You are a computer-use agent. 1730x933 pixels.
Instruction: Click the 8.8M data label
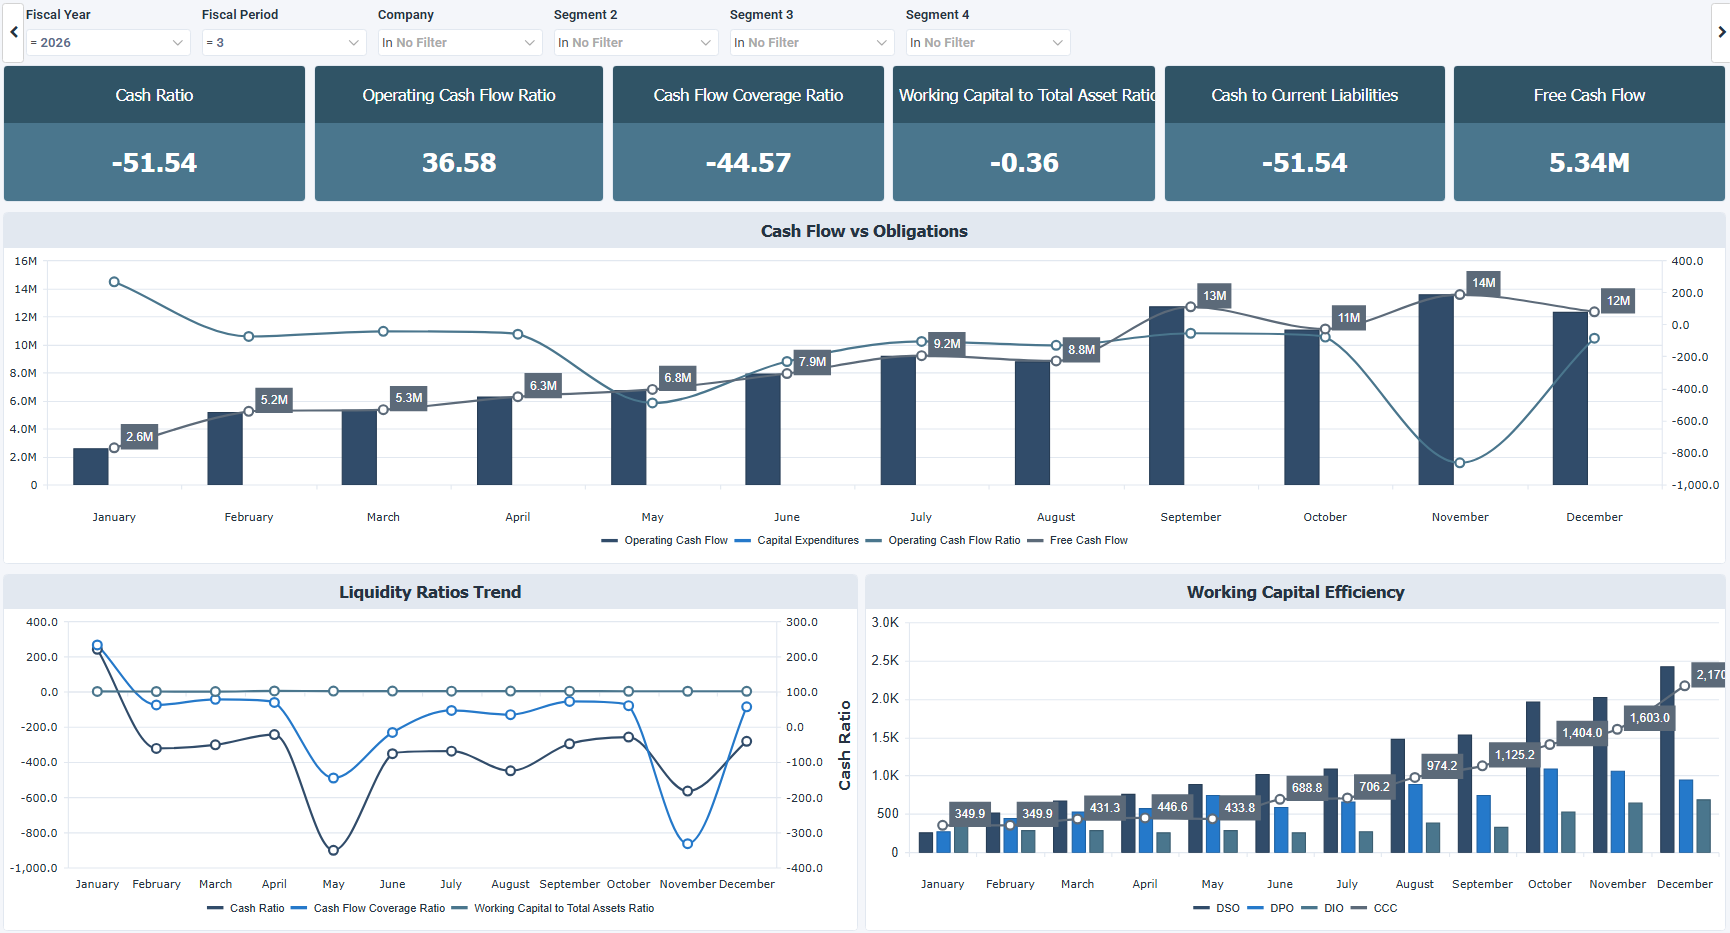point(1081,350)
